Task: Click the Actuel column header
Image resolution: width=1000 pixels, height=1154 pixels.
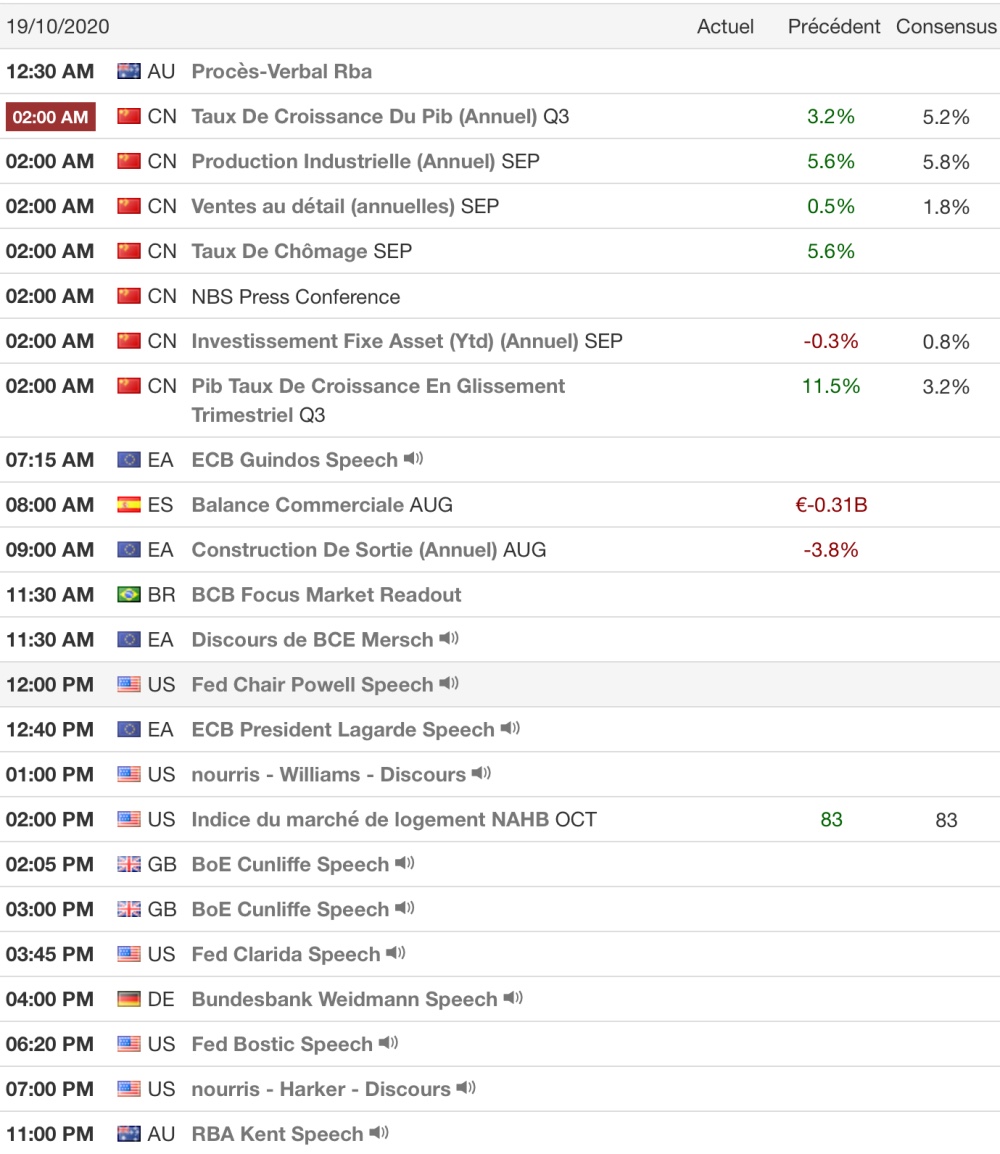Action: pyautogui.click(x=726, y=26)
